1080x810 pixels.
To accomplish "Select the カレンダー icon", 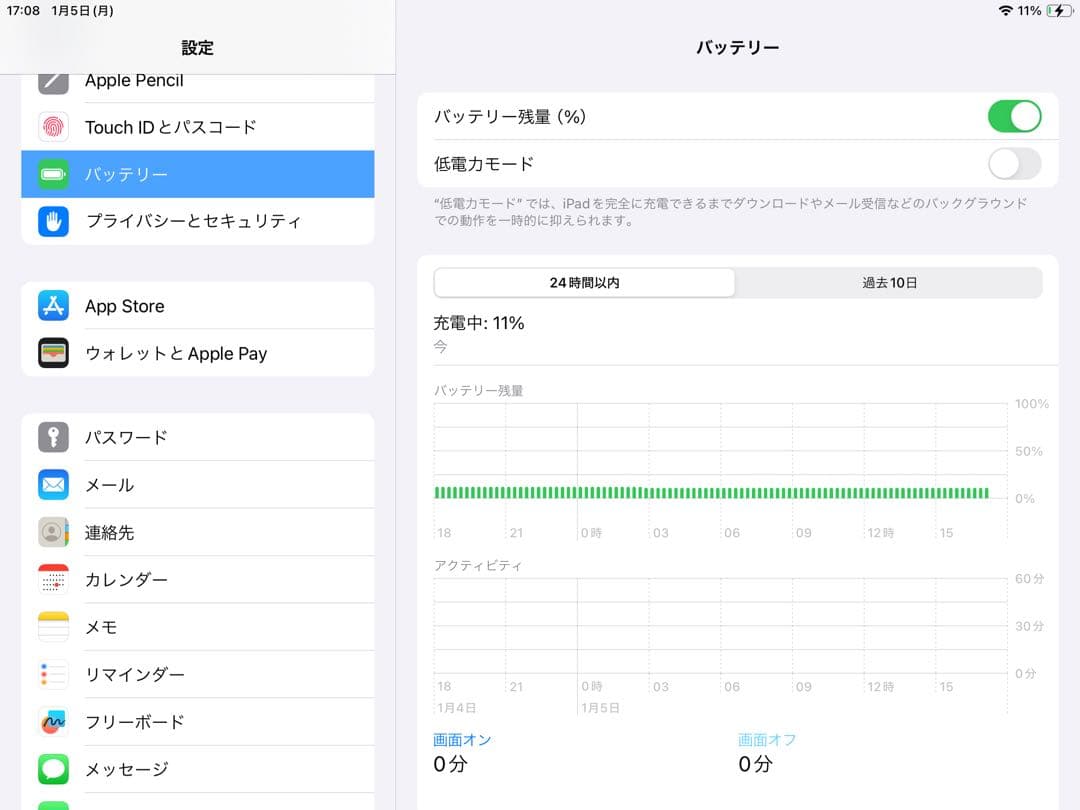I will coord(52,580).
